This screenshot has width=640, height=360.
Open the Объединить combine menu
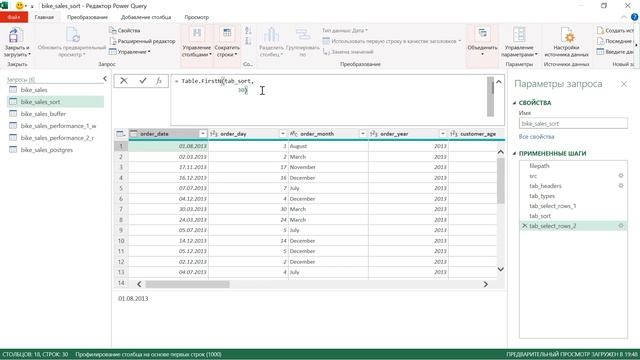(482, 42)
